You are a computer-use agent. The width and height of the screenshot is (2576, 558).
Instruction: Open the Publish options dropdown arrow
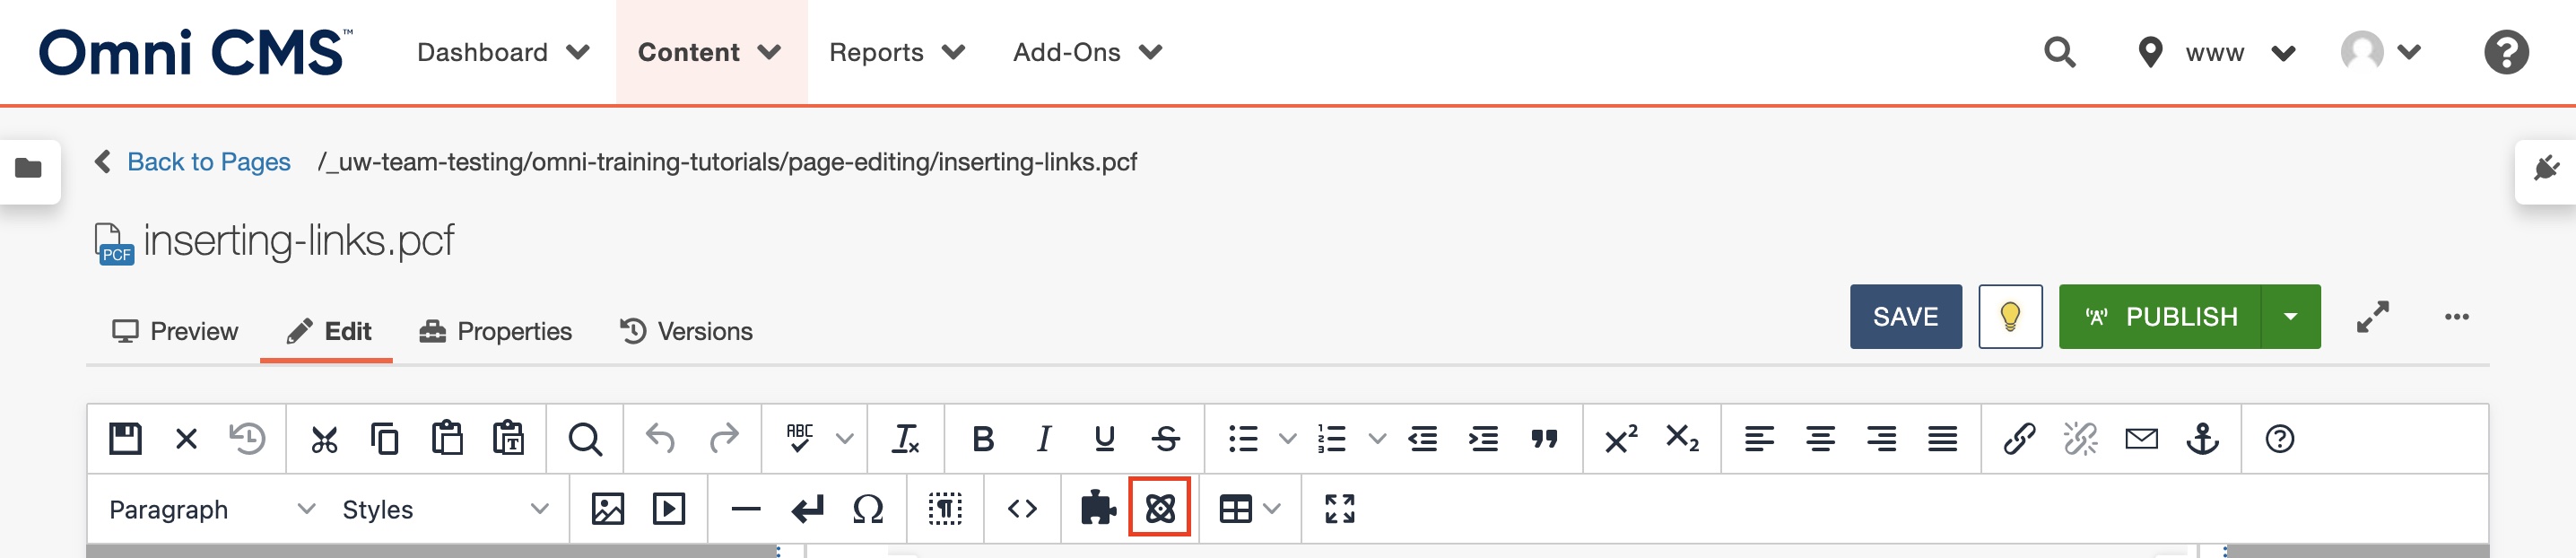(2290, 317)
